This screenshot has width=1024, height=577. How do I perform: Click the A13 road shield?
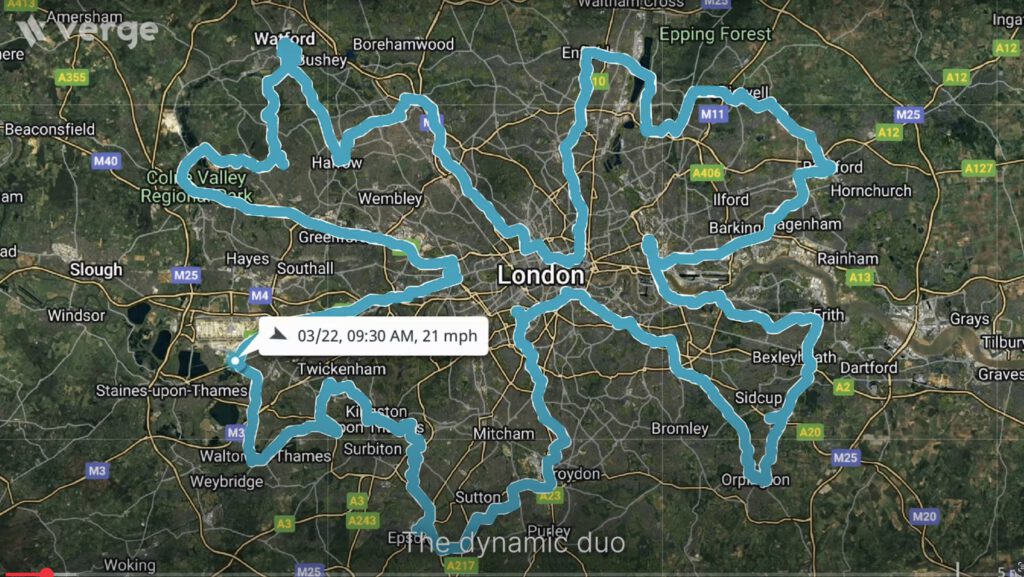pyautogui.click(x=859, y=277)
